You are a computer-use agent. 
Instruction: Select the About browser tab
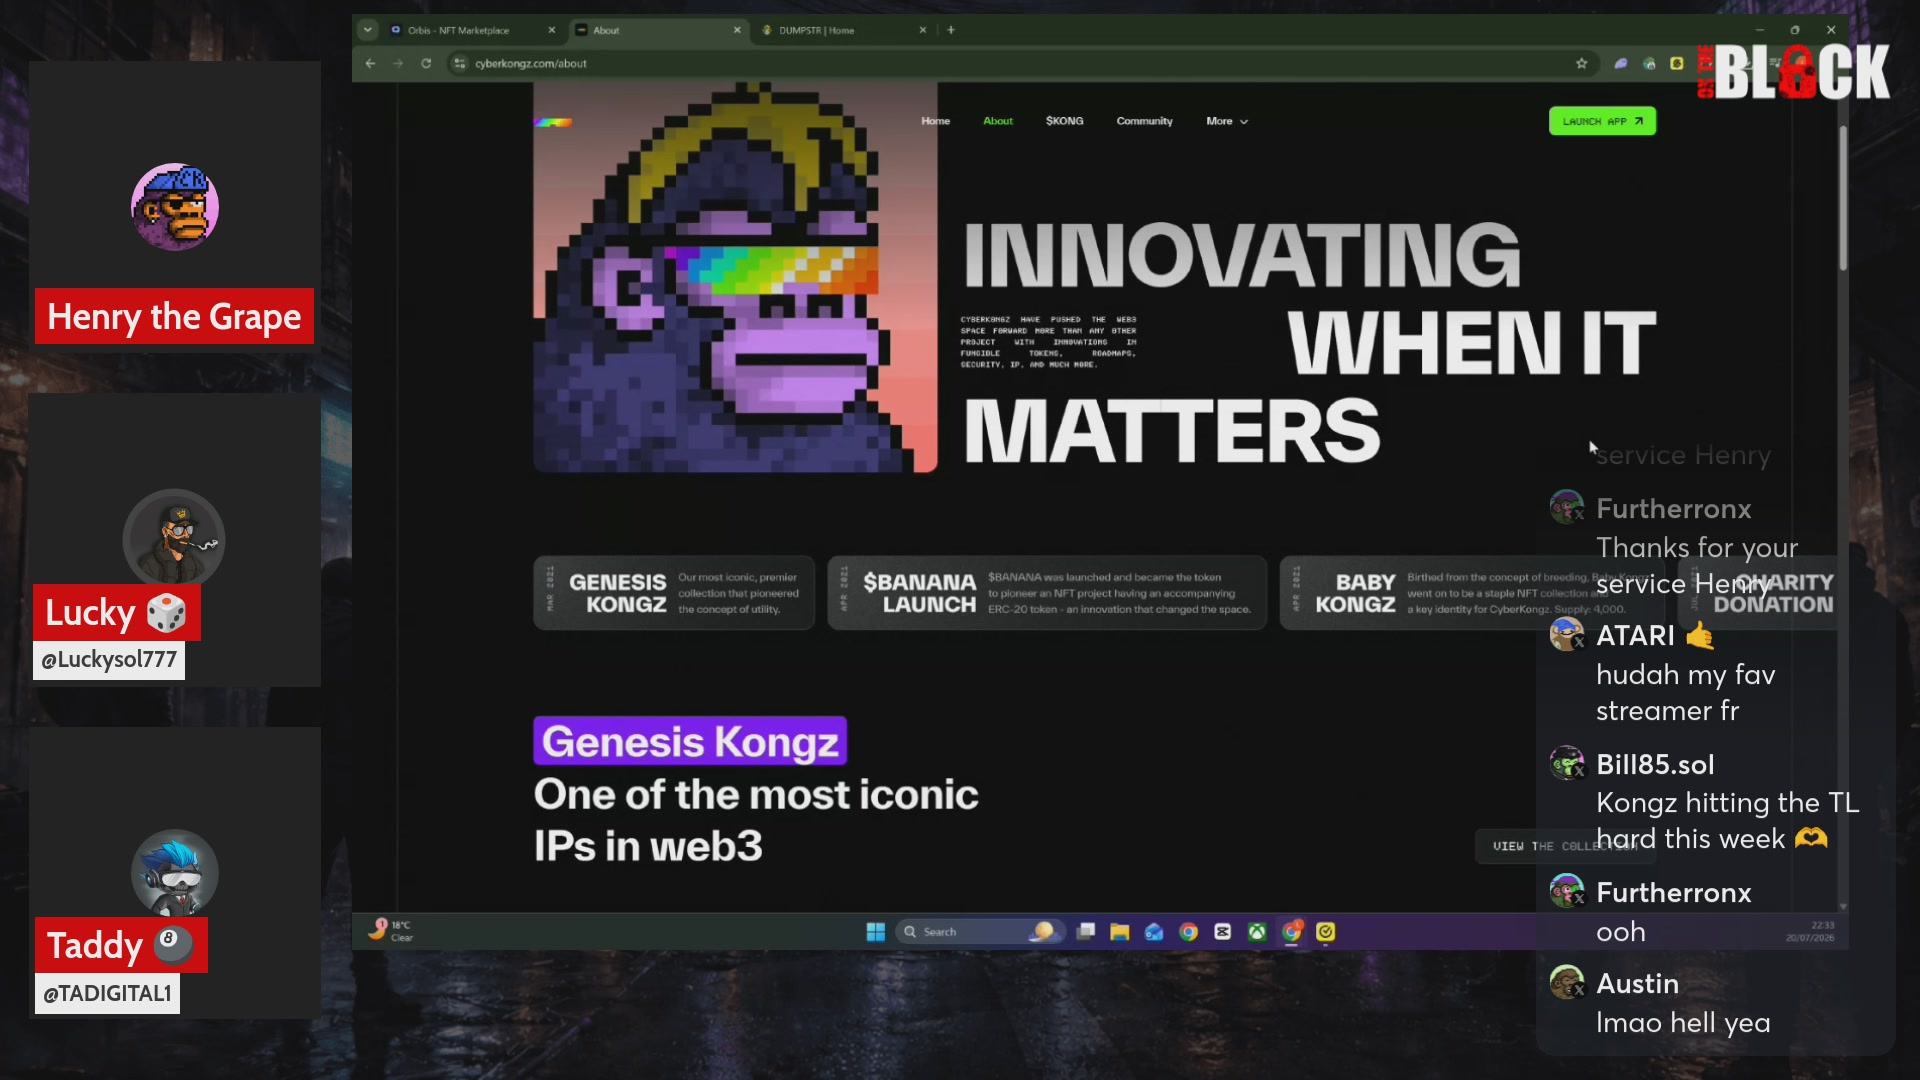coord(660,30)
